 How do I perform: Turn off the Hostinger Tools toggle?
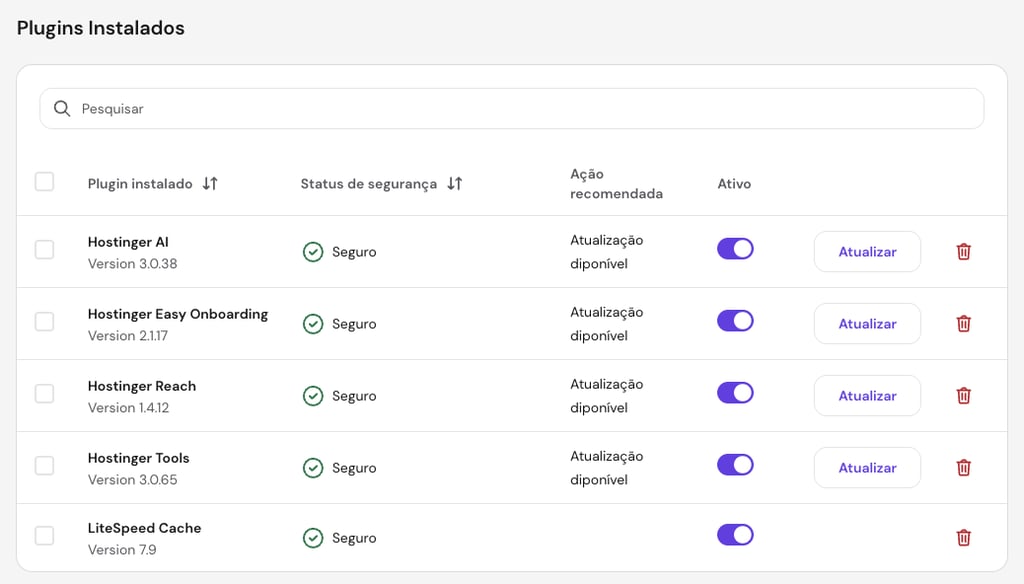(735, 464)
